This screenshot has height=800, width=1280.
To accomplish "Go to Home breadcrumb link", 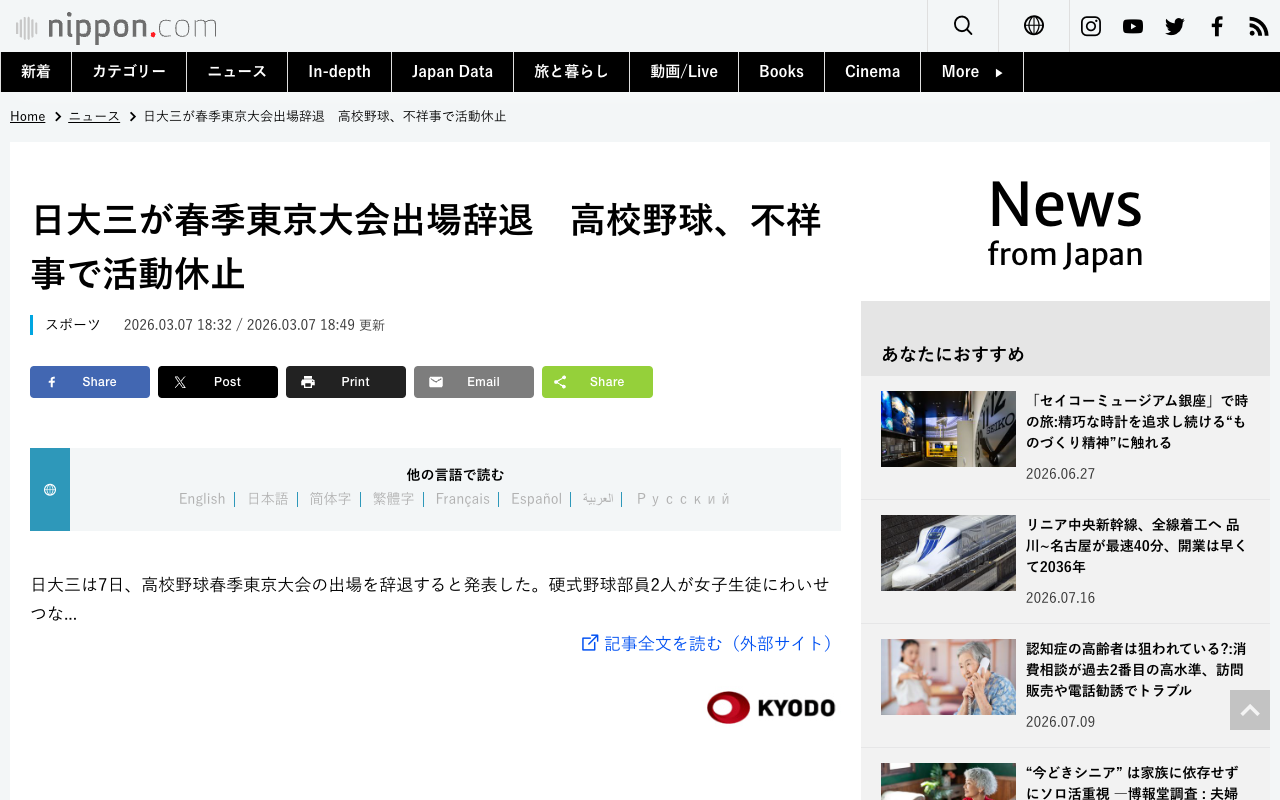I will pos(27,116).
